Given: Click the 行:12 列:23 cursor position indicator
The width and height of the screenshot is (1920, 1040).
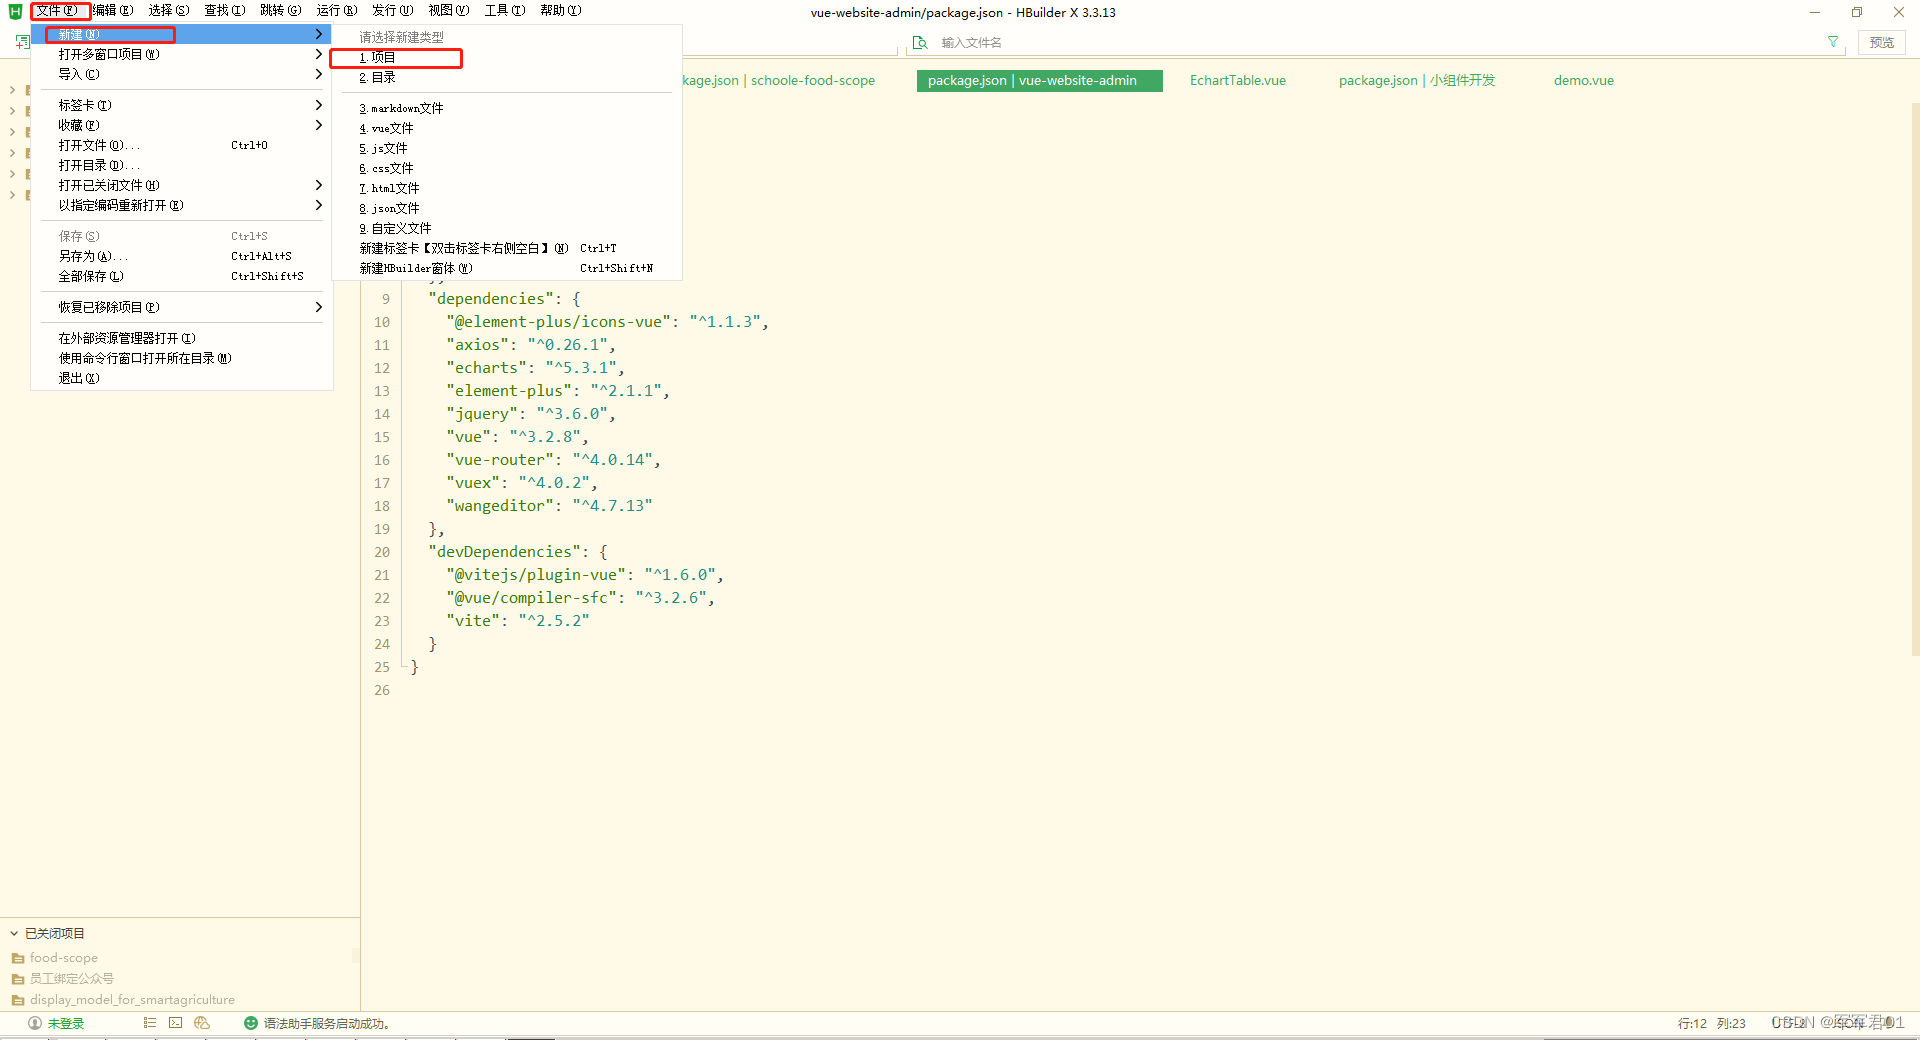Looking at the screenshot, I should click(1711, 1023).
